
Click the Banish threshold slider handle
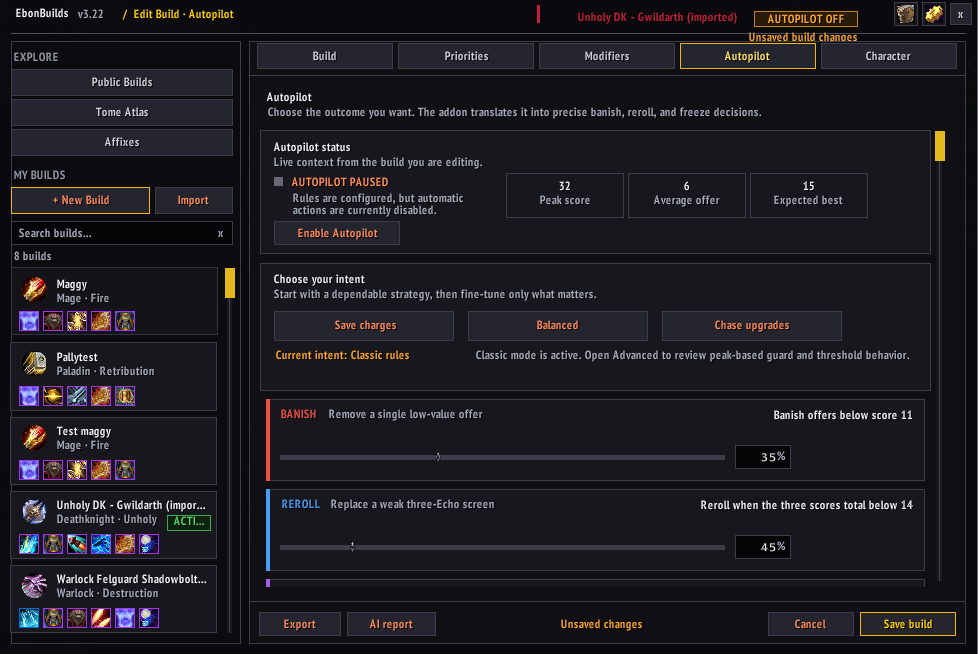pos(438,457)
